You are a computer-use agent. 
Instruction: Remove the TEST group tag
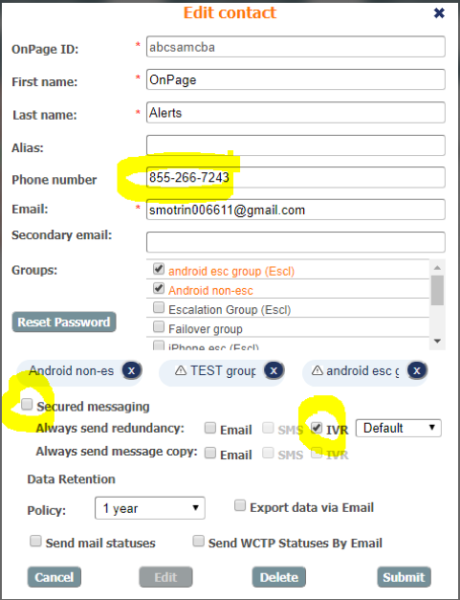[x=273, y=370]
